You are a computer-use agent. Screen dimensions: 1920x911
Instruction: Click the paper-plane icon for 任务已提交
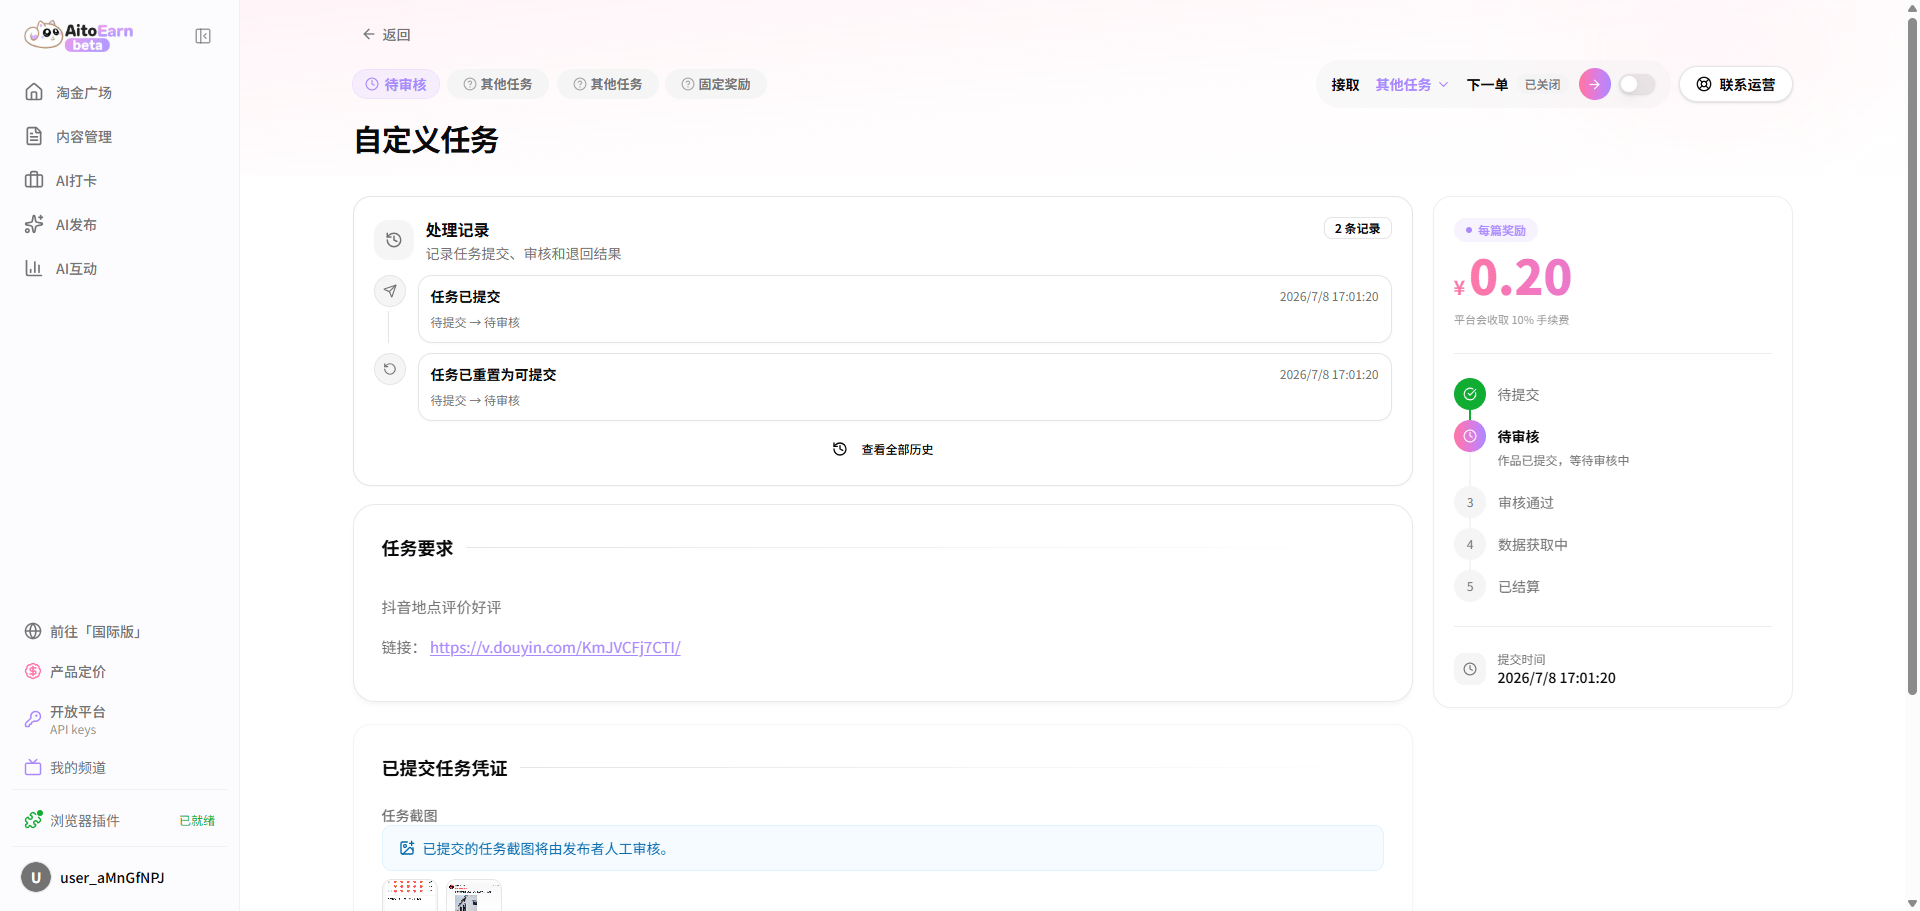(390, 291)
